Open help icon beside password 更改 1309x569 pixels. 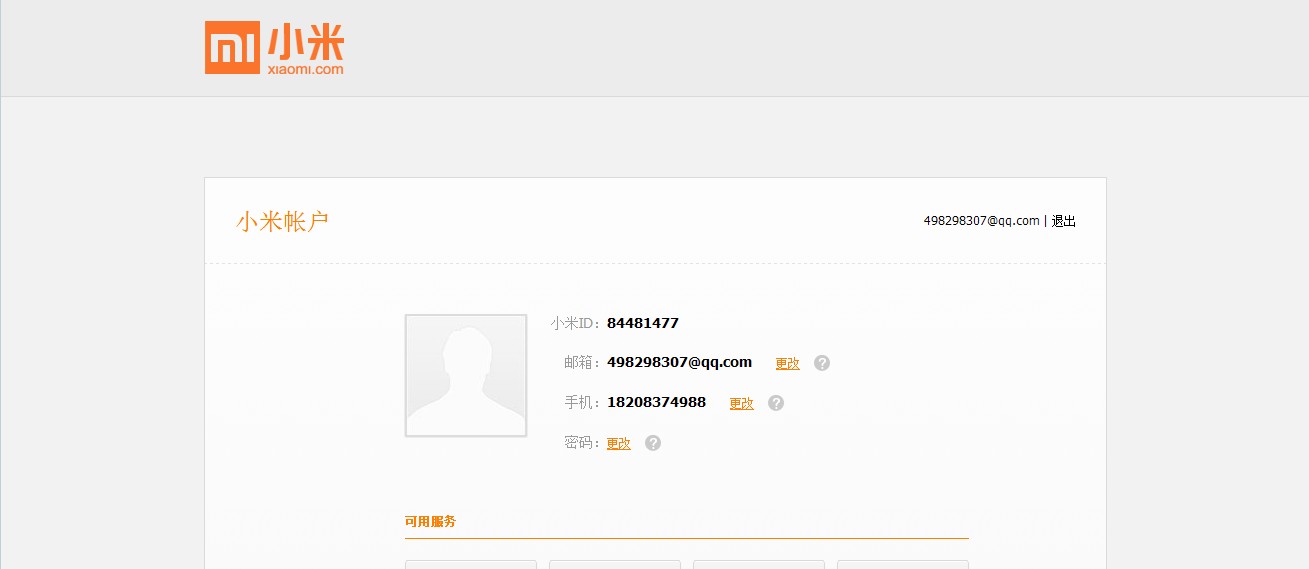pos(653,443)
